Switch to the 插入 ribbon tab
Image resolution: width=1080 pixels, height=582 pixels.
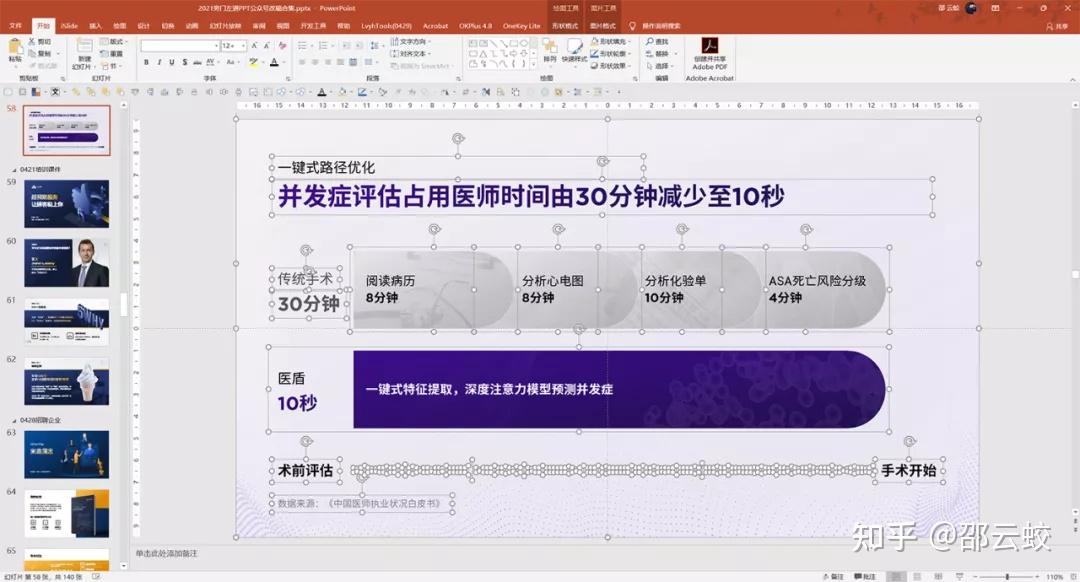point(94,26)
